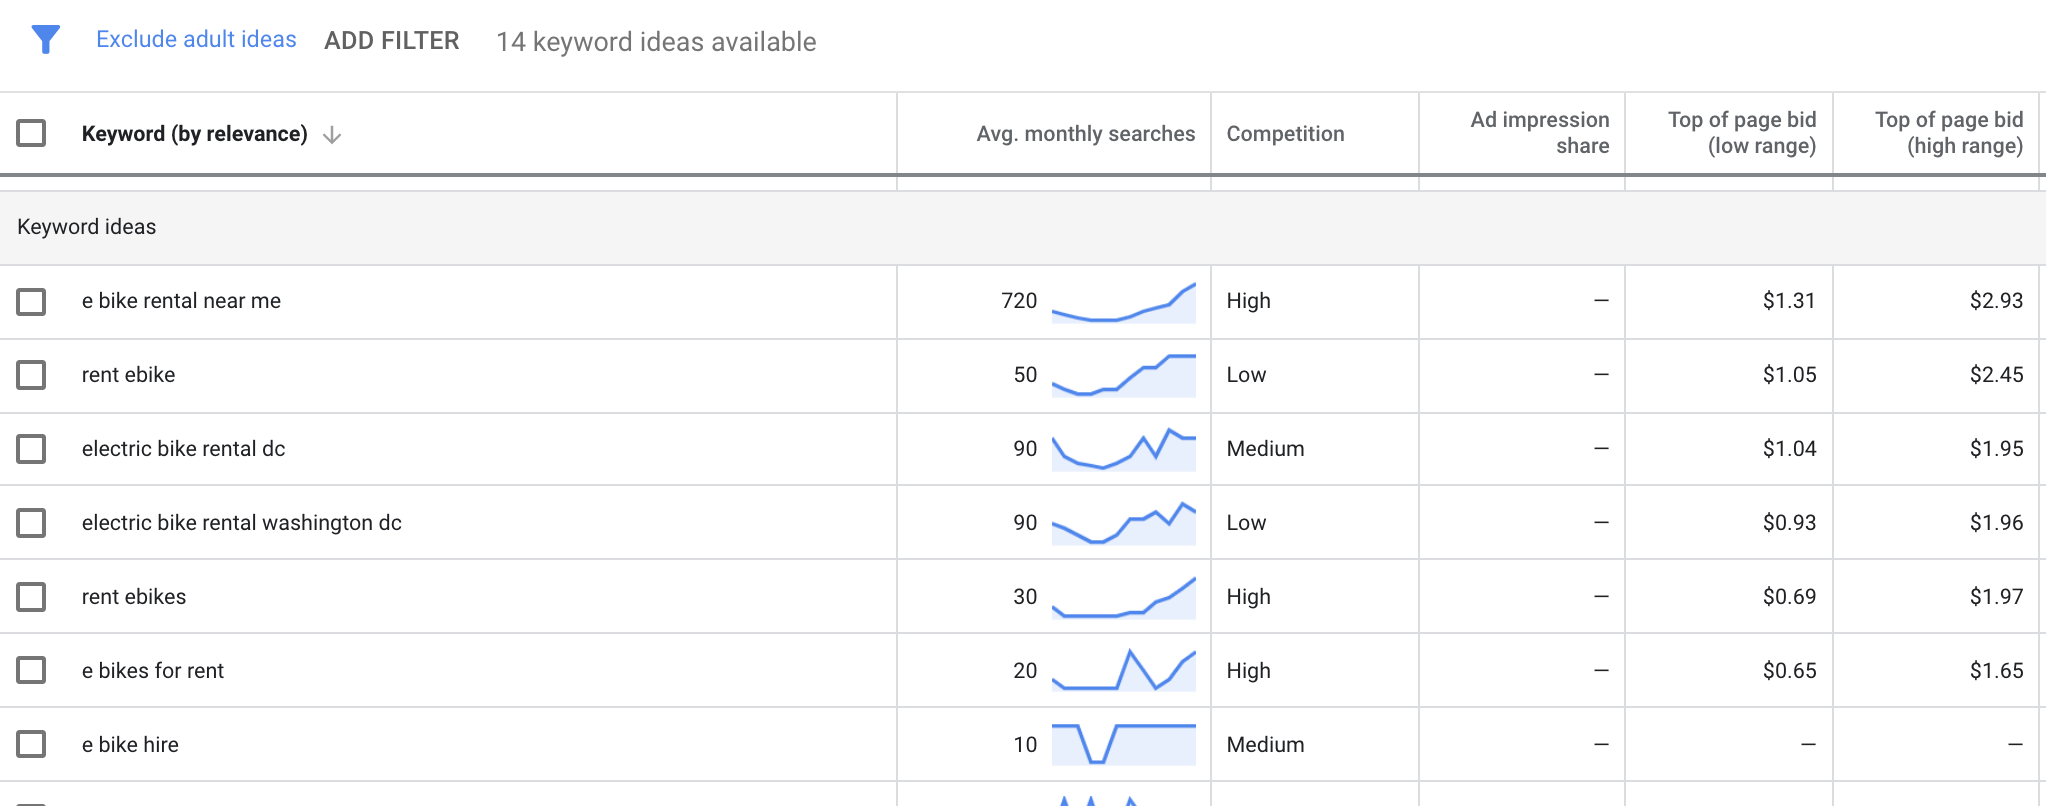2046x806 pixels.
Task: Enable checkbox for e bike hire
Action: tap(31, 744)
